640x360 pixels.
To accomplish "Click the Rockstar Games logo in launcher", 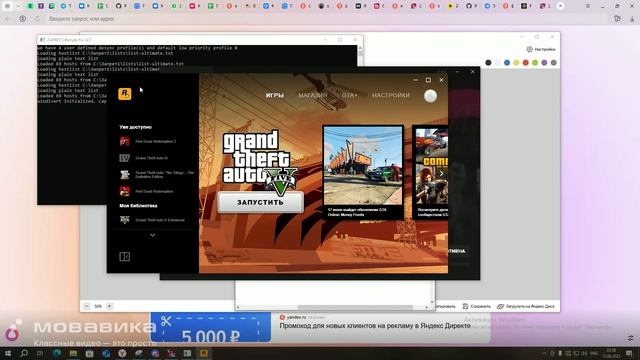I will coord(124,94).
